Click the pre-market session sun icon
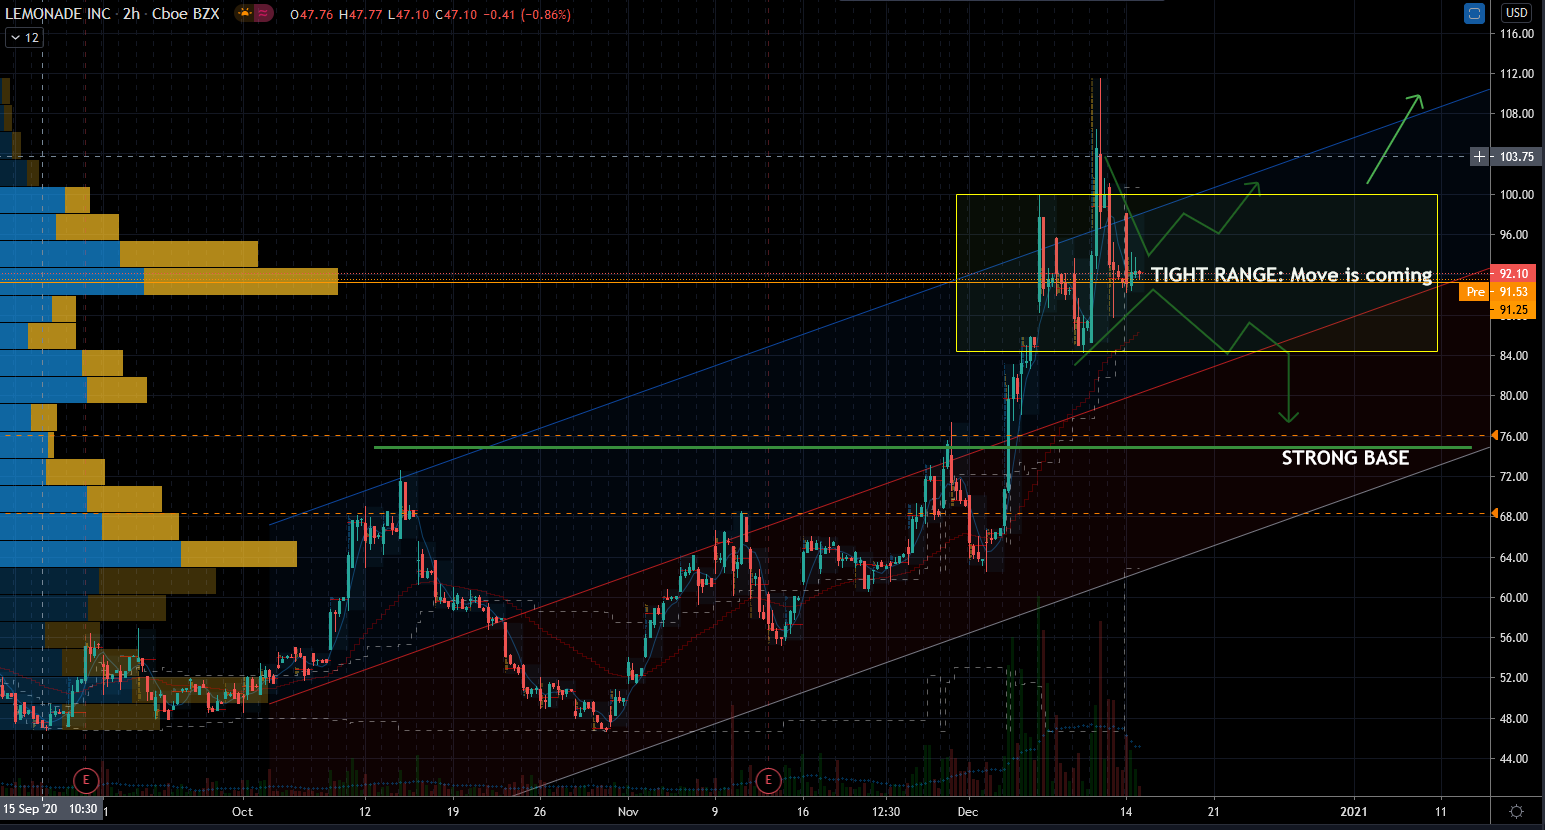This screenshot has width=1545, height=830. coord(244,14)
